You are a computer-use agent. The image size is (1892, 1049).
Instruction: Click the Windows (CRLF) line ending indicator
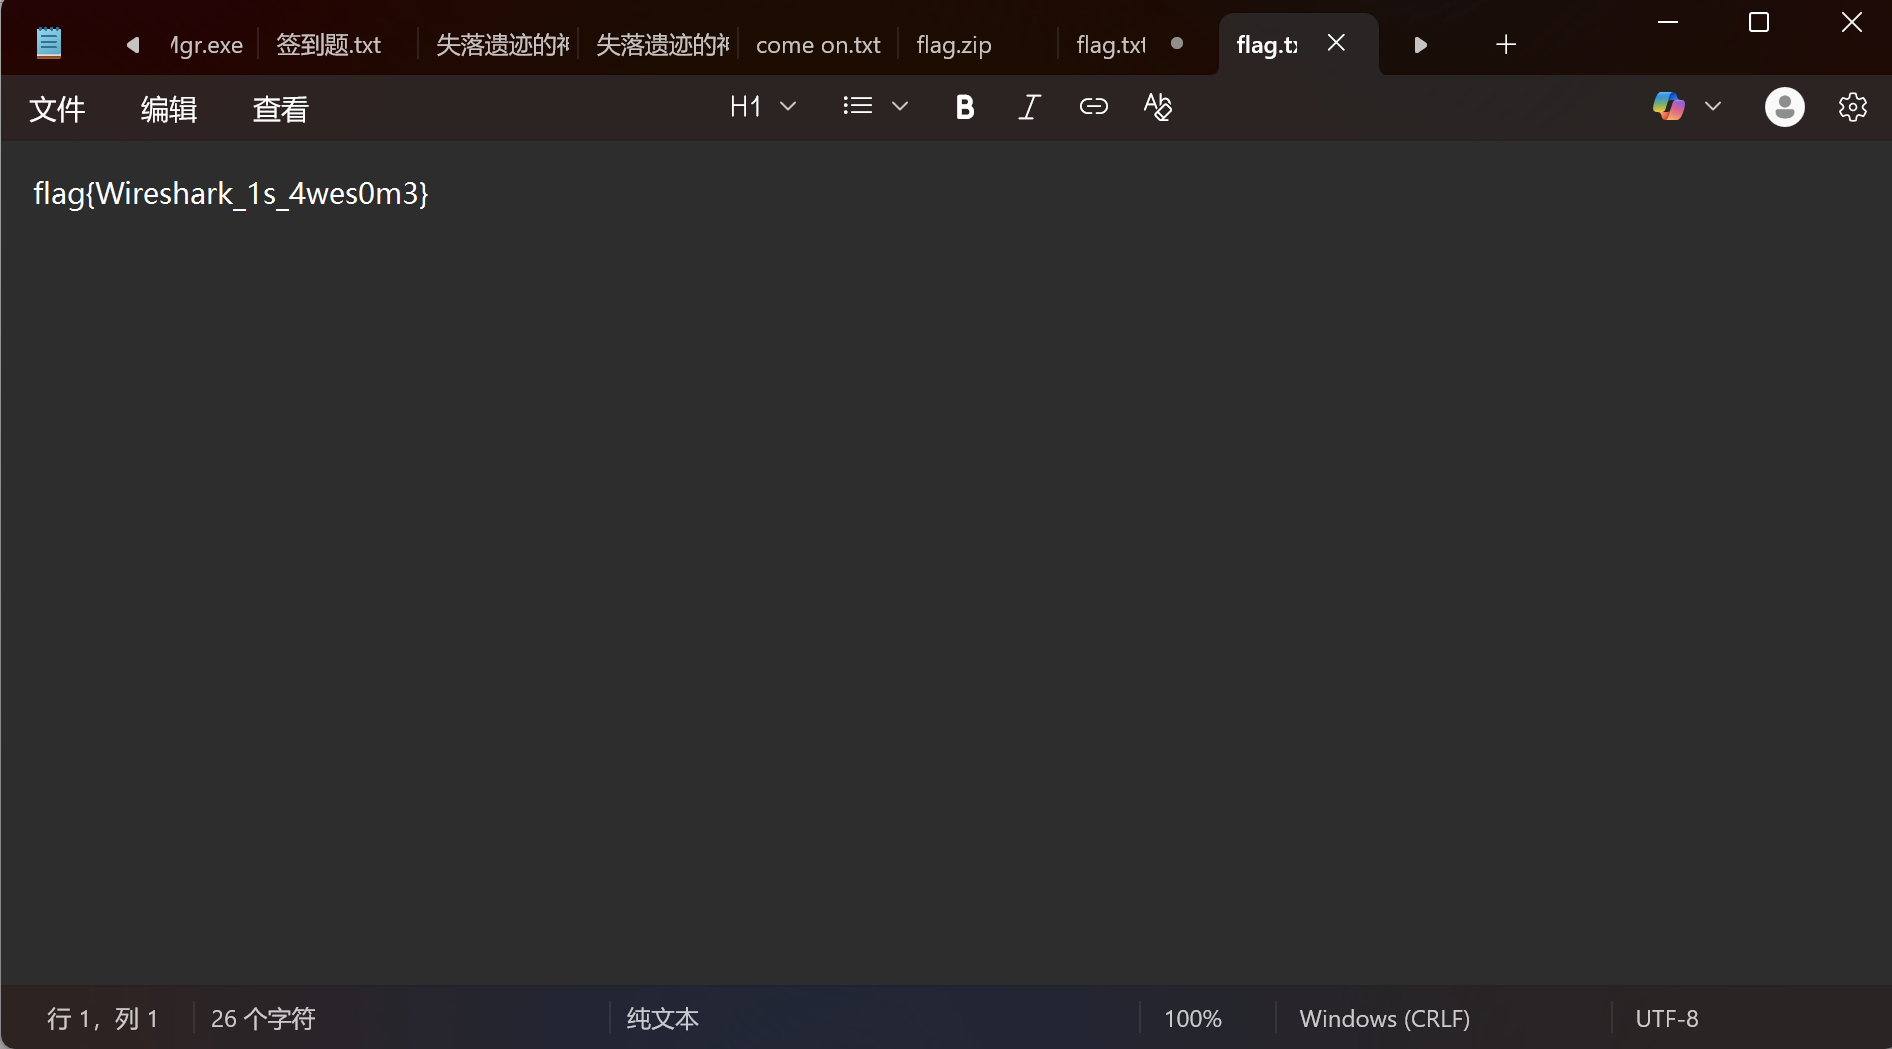coord(1385,1019)
